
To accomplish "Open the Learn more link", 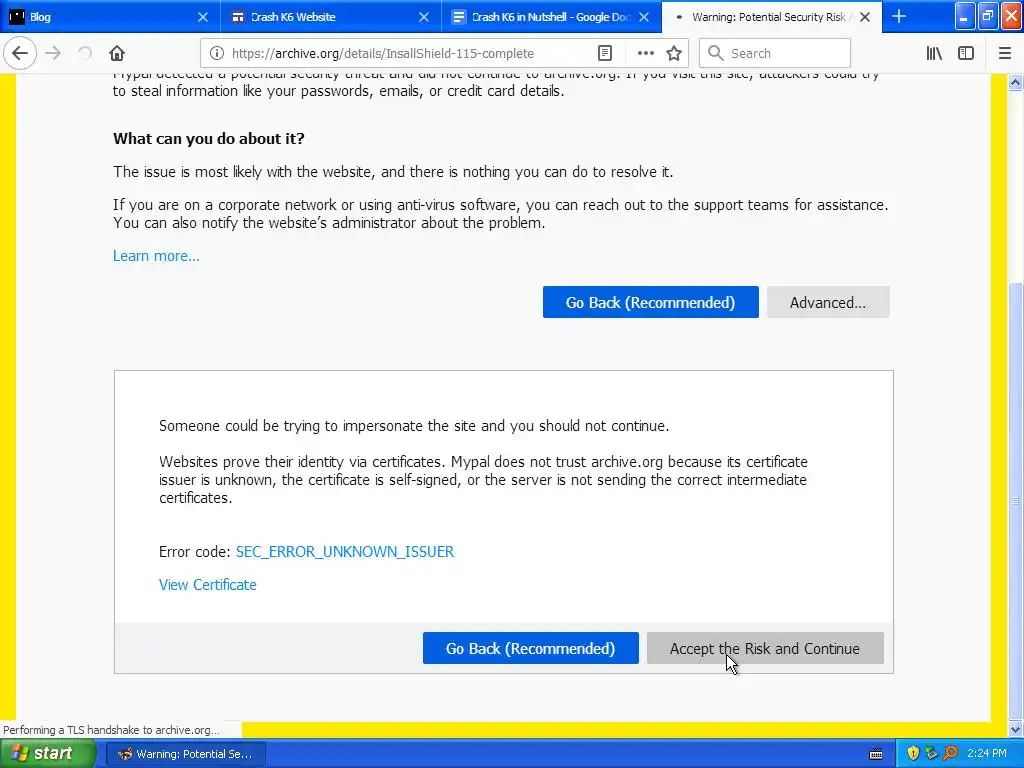I will click(x=156, y=255).
